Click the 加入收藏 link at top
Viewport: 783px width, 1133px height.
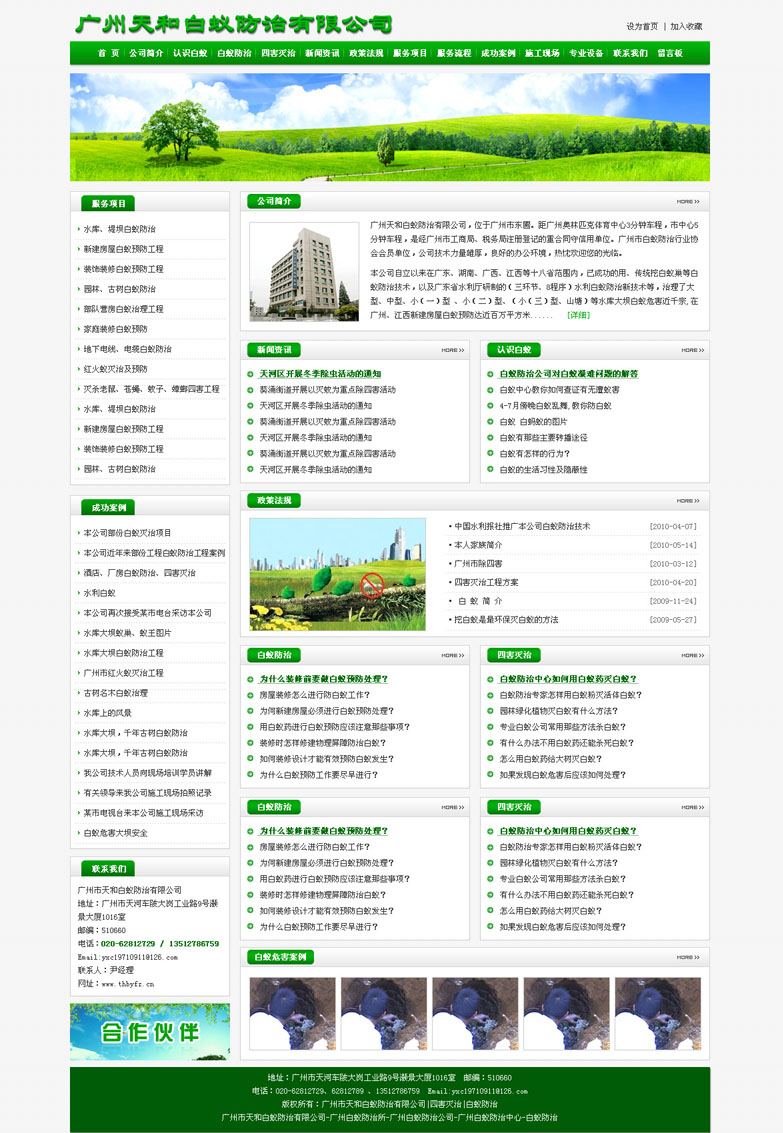point(686,26)
